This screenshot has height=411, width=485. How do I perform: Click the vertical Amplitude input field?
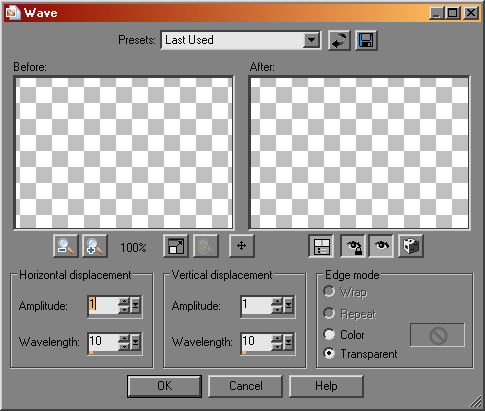(x=256, y=305)
